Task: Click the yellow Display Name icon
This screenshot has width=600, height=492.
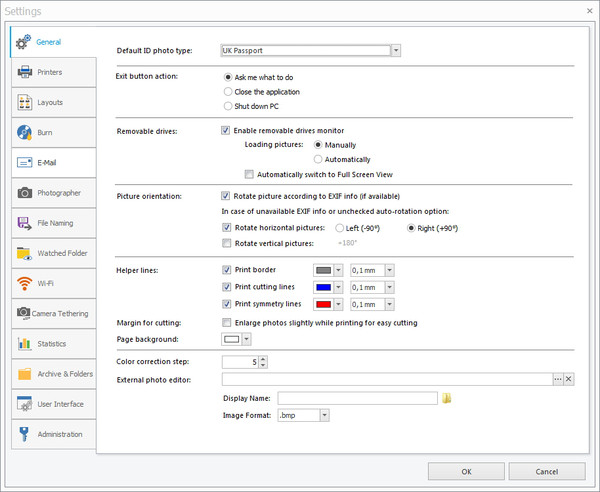Action: [447, 398]
